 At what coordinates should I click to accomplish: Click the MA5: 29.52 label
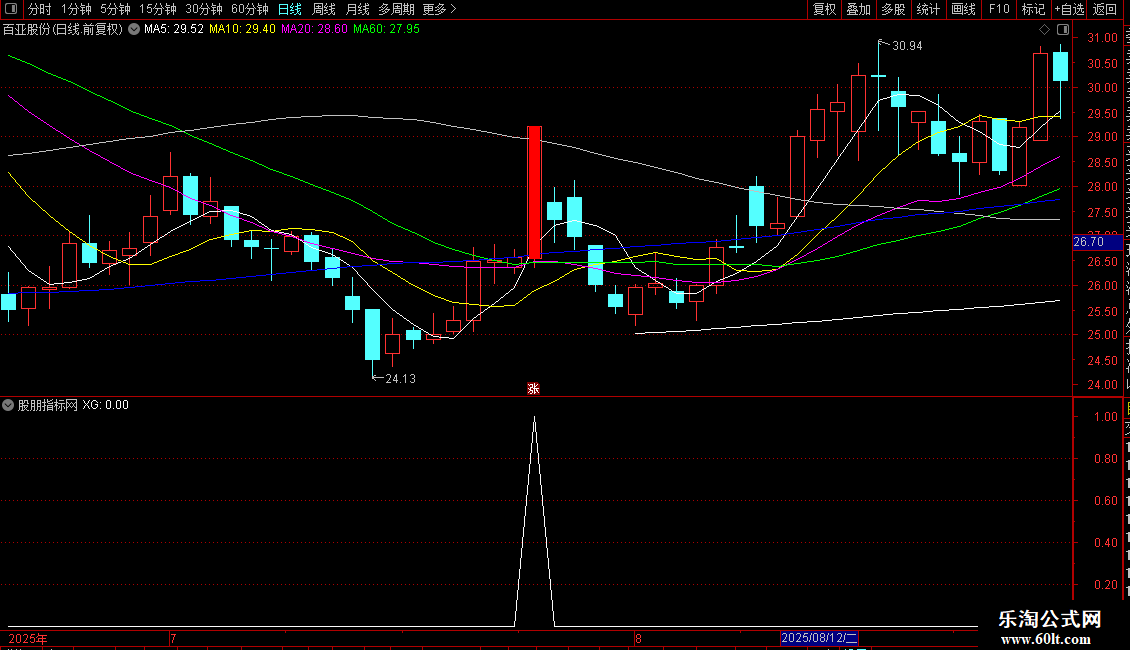click(x=174, y=29)
